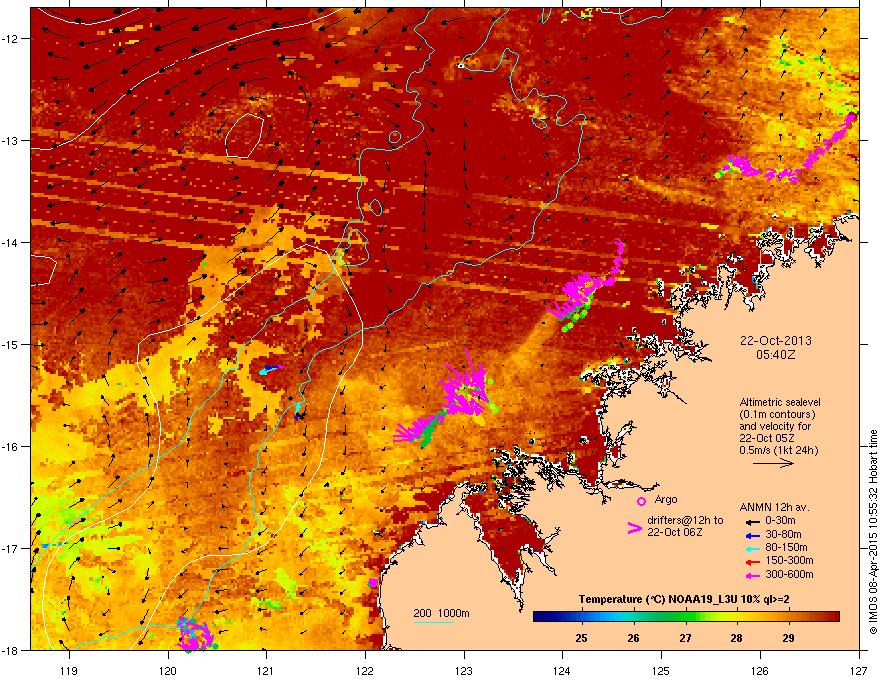The width and height of the screenshot is (880, 680).
Task: Click the latitude axis label '-17'
Action: coord(12,548)
